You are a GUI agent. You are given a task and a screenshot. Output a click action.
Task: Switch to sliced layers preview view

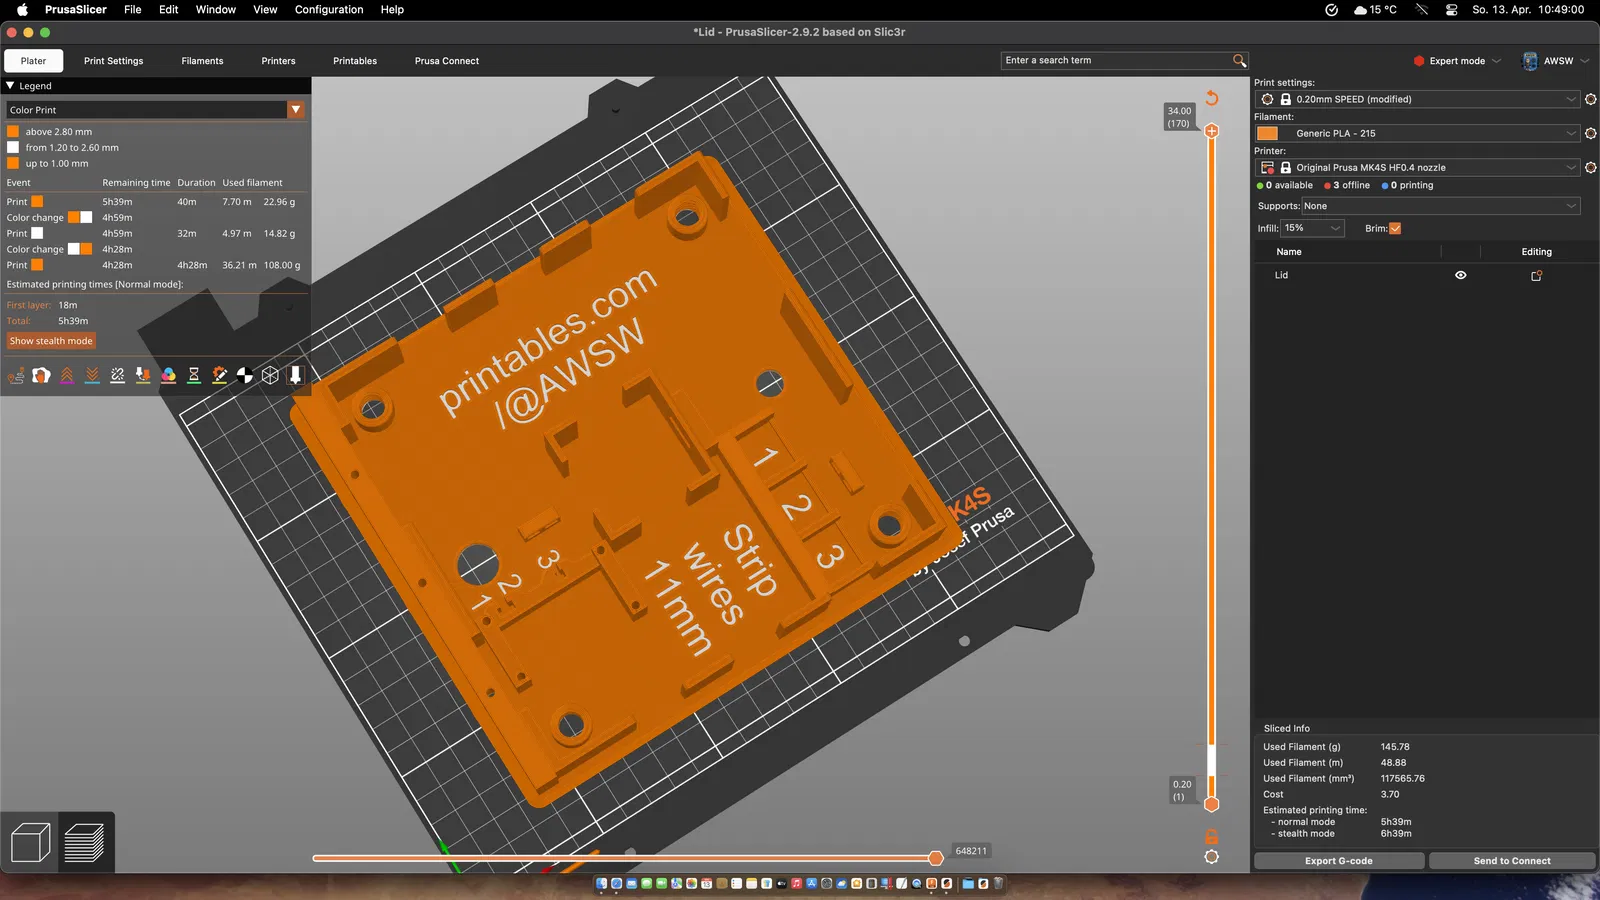pos(85,842)
